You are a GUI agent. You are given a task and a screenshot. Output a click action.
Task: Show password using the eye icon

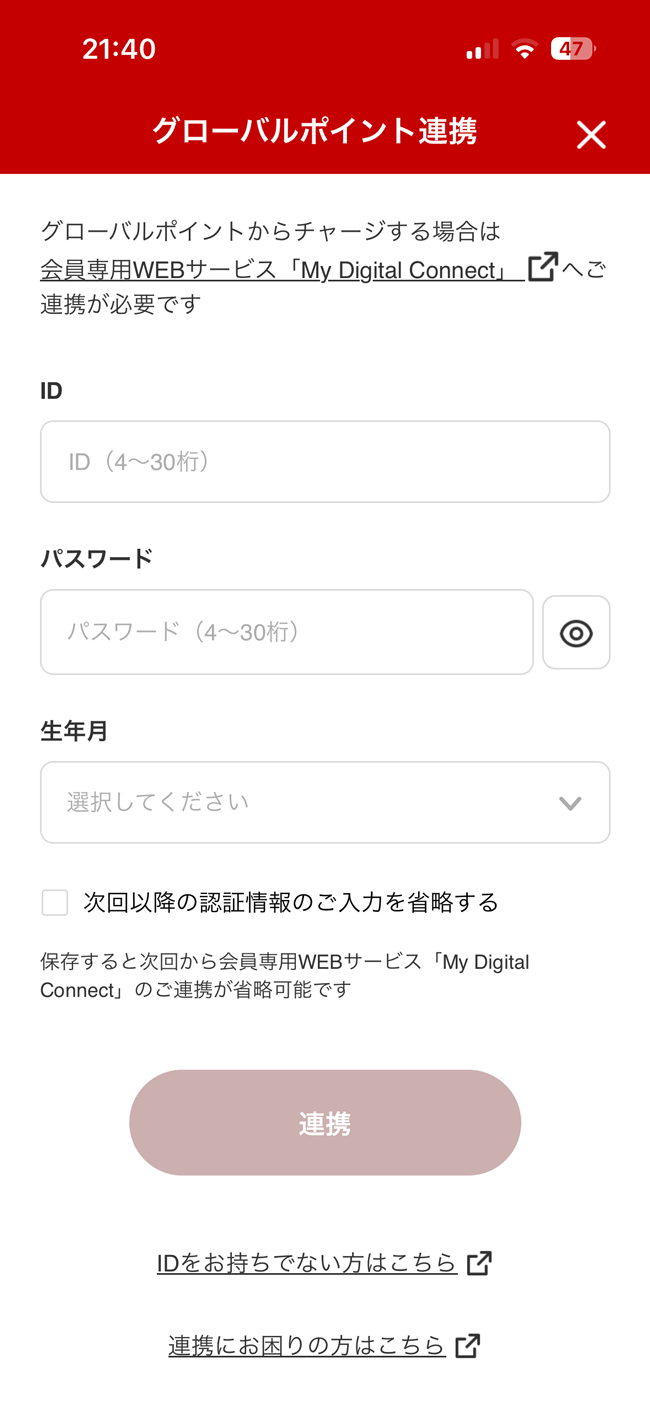click(576, 633)
